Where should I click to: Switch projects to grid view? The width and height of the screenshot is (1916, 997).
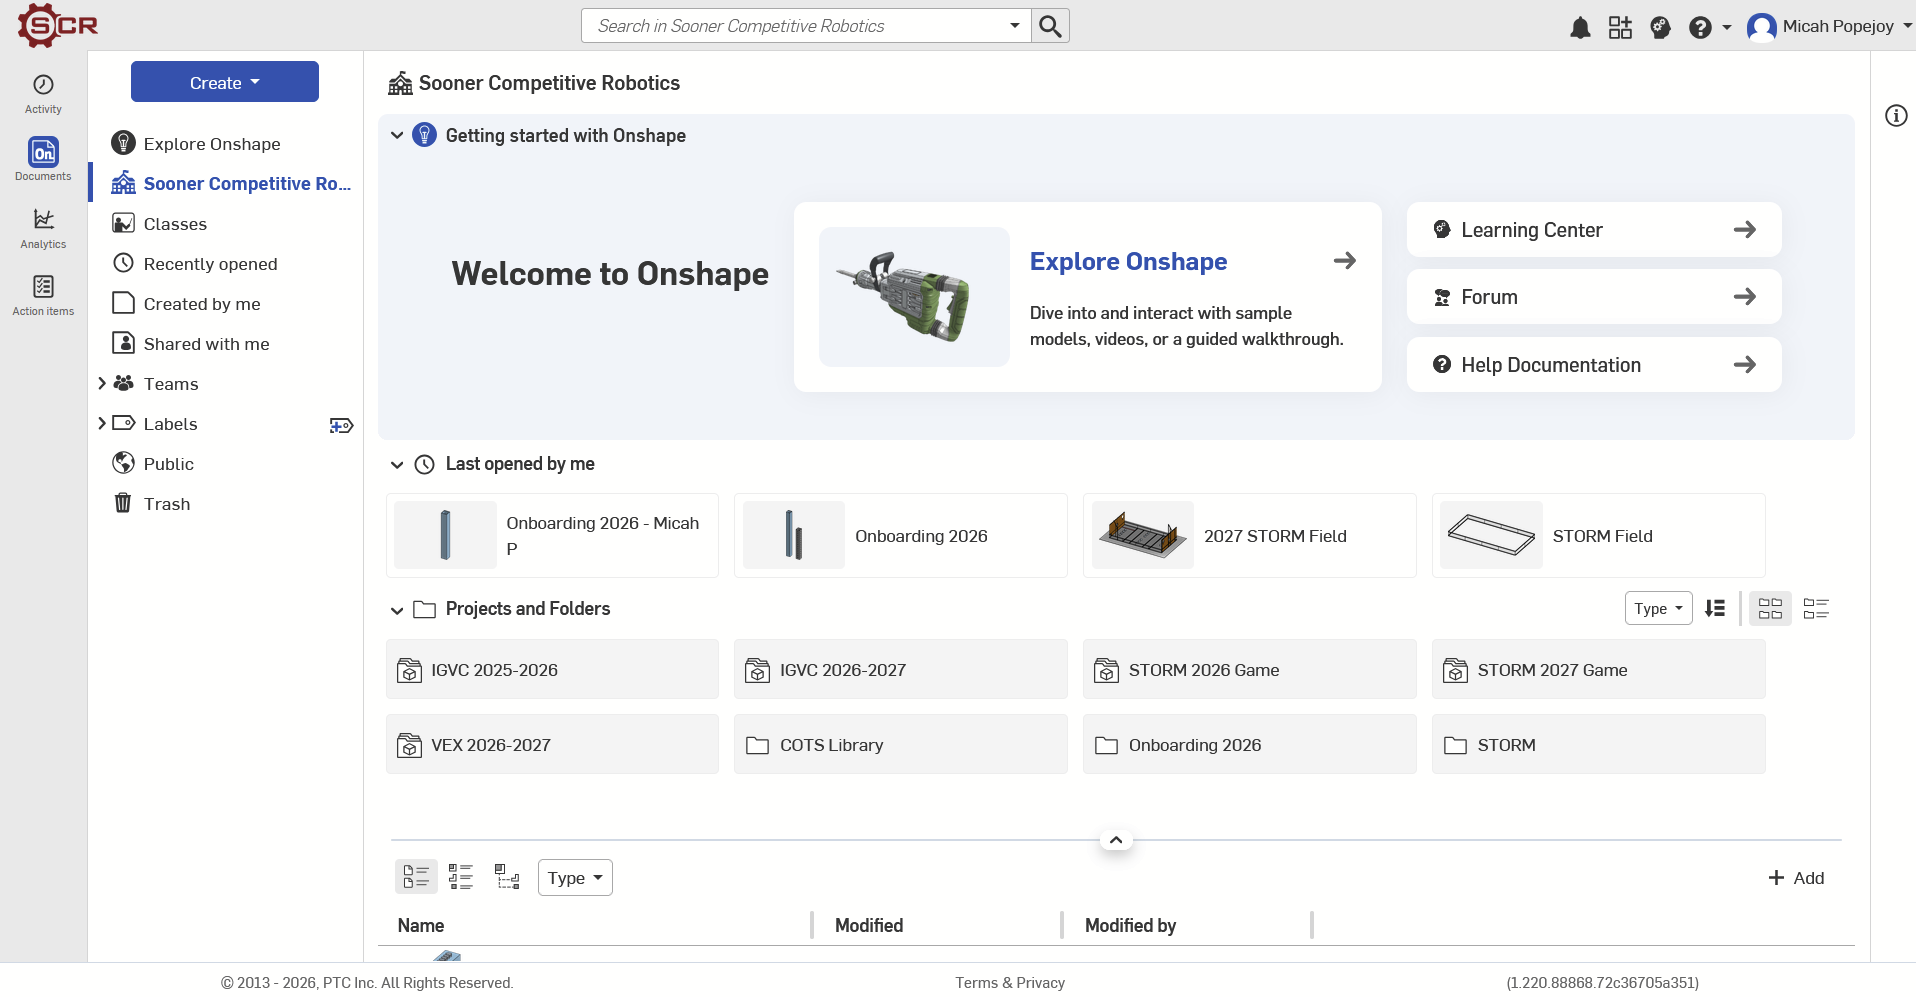(x=1770, y=608)
